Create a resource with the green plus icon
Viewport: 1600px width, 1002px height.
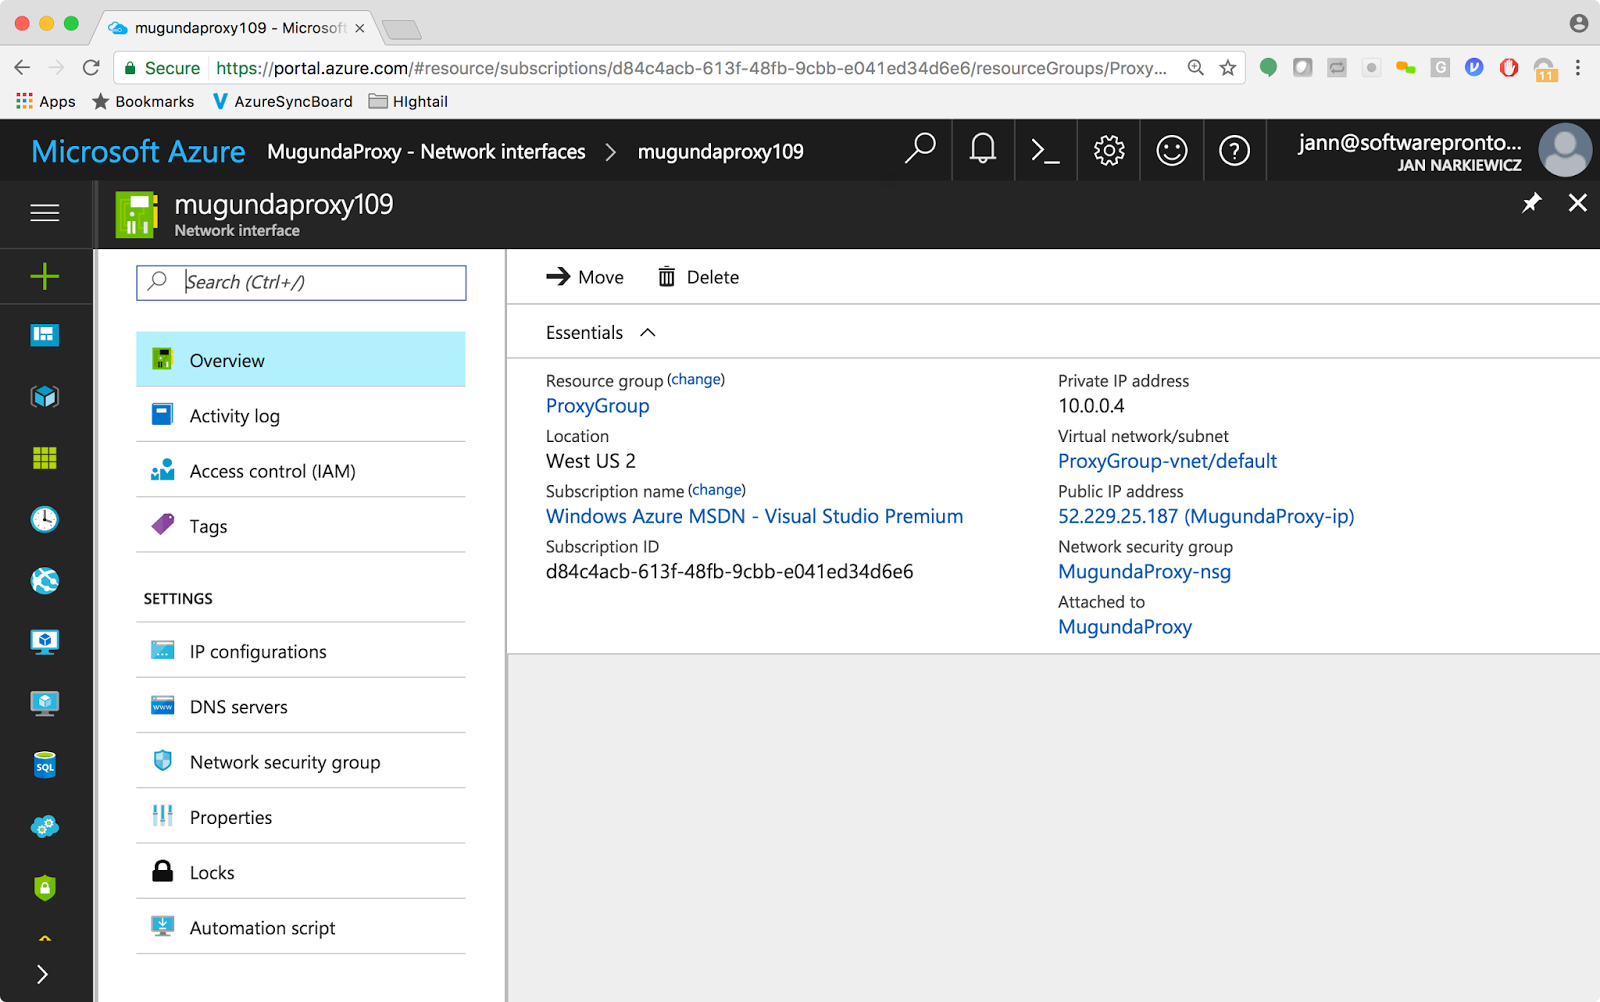[x=44, y=276]
